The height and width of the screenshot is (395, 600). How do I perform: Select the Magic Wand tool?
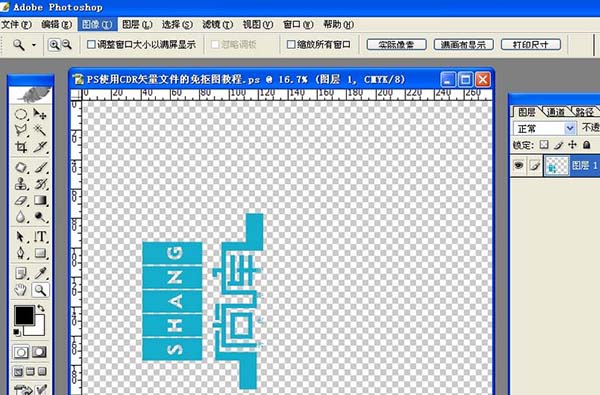40,131
